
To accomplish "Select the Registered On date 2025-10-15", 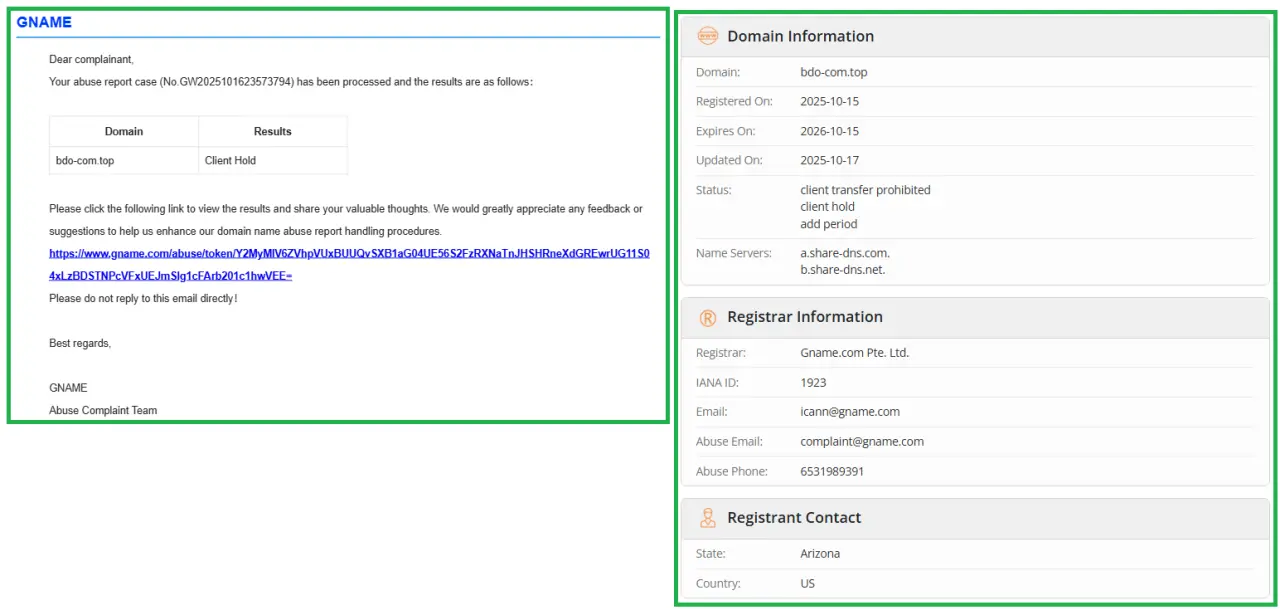I will (829, 102).
